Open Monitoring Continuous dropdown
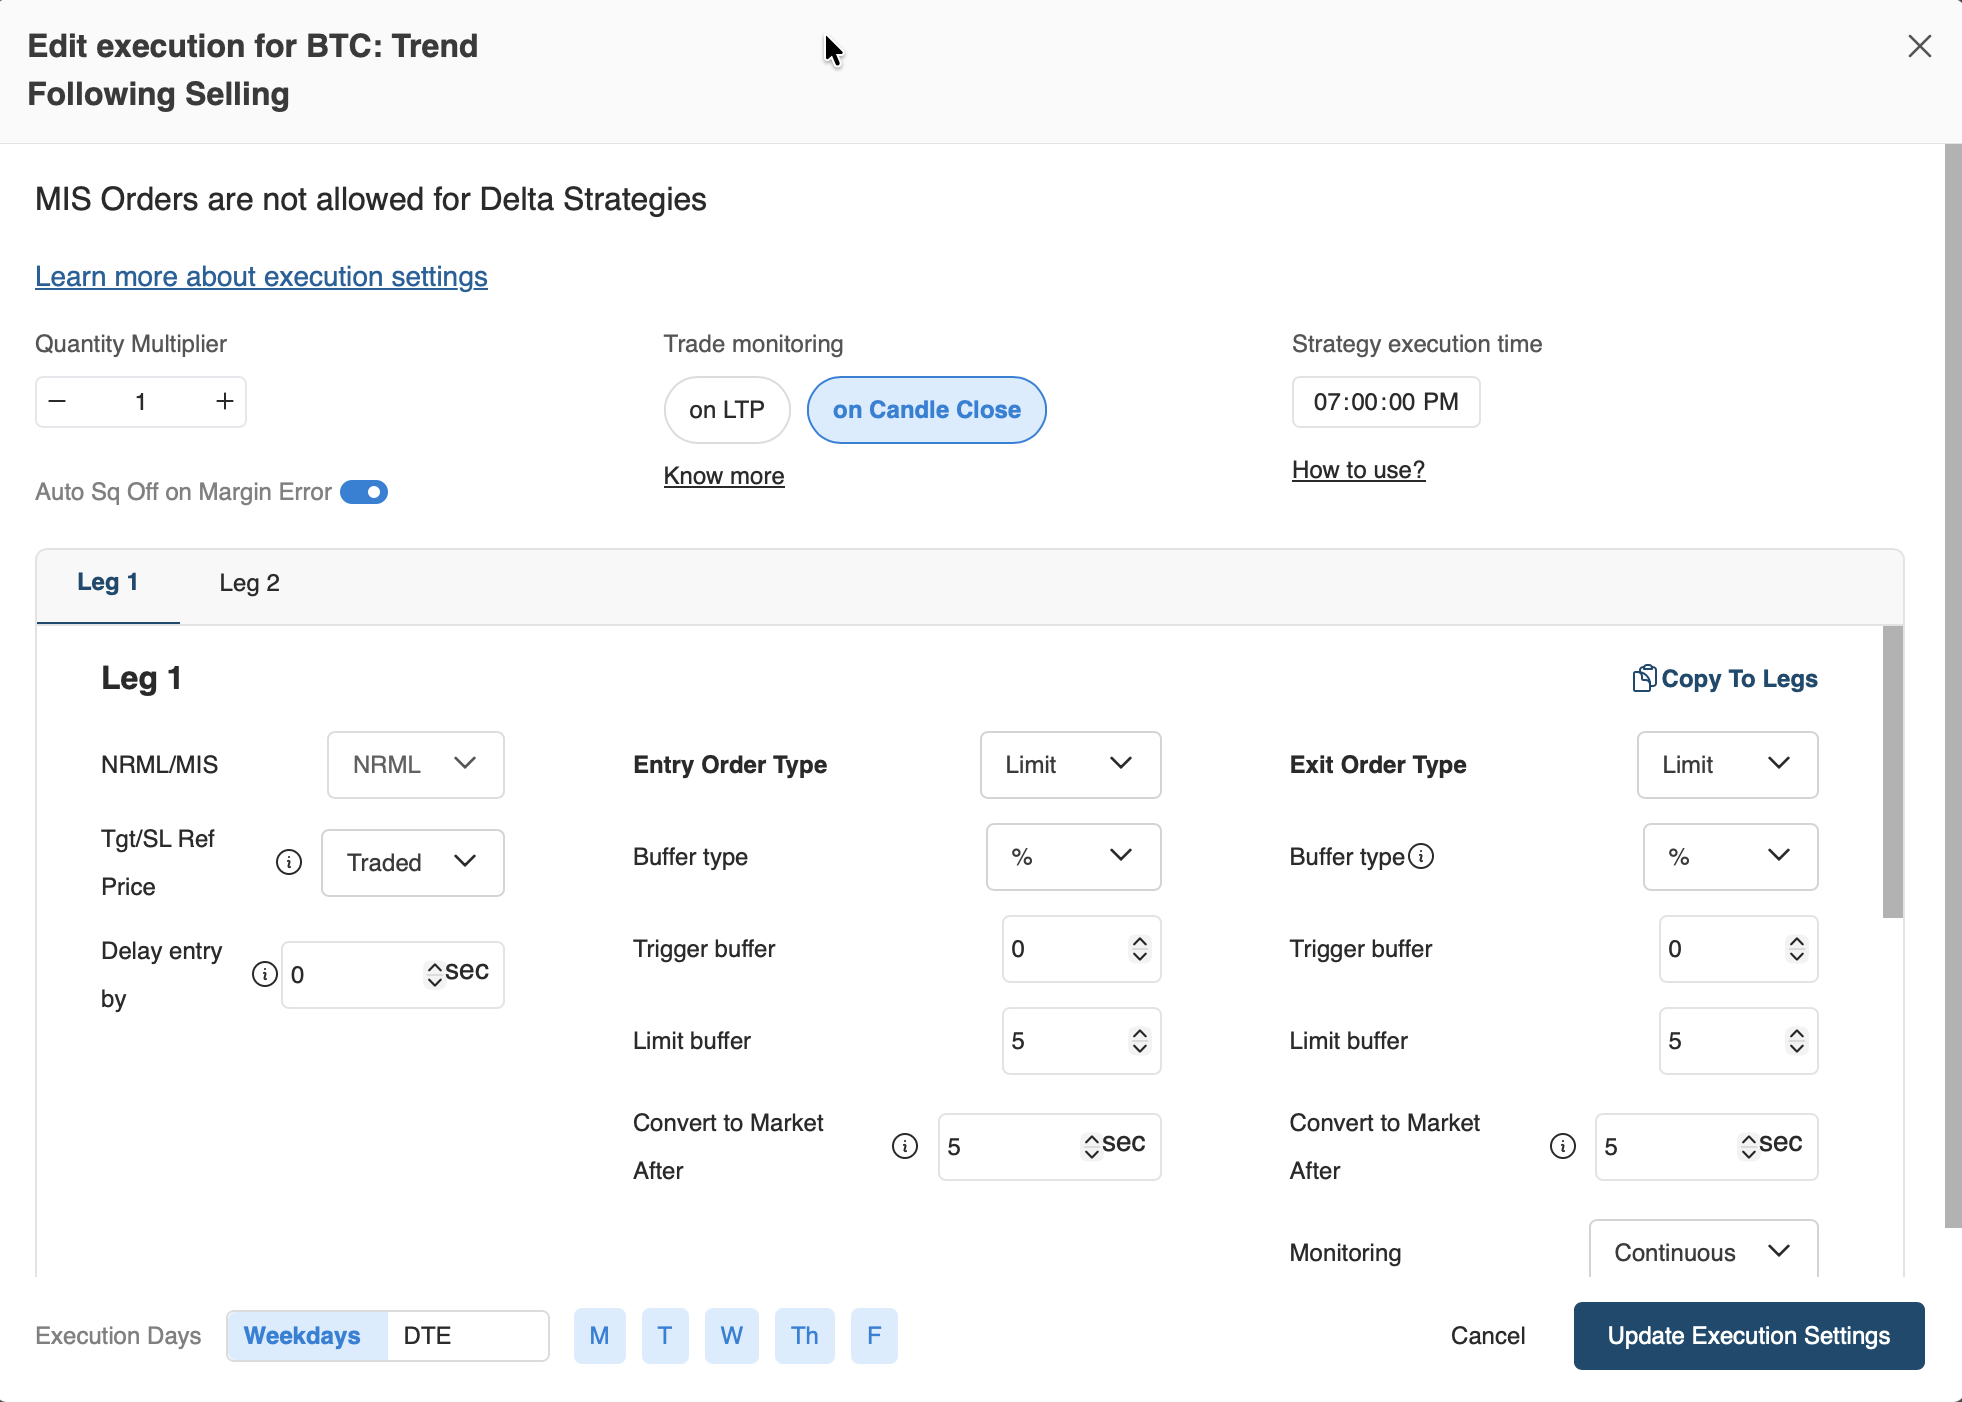 [x=1702, y=1251]
